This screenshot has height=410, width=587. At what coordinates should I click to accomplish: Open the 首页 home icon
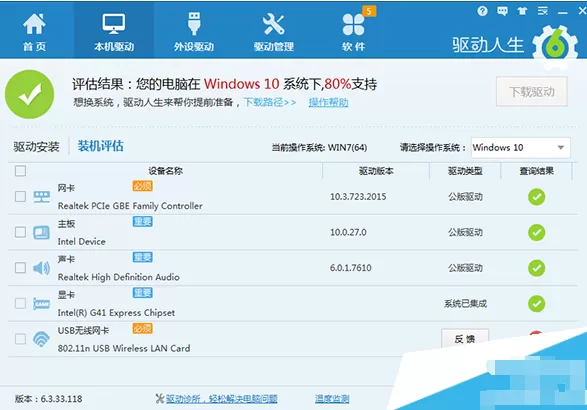pos(34,24)
